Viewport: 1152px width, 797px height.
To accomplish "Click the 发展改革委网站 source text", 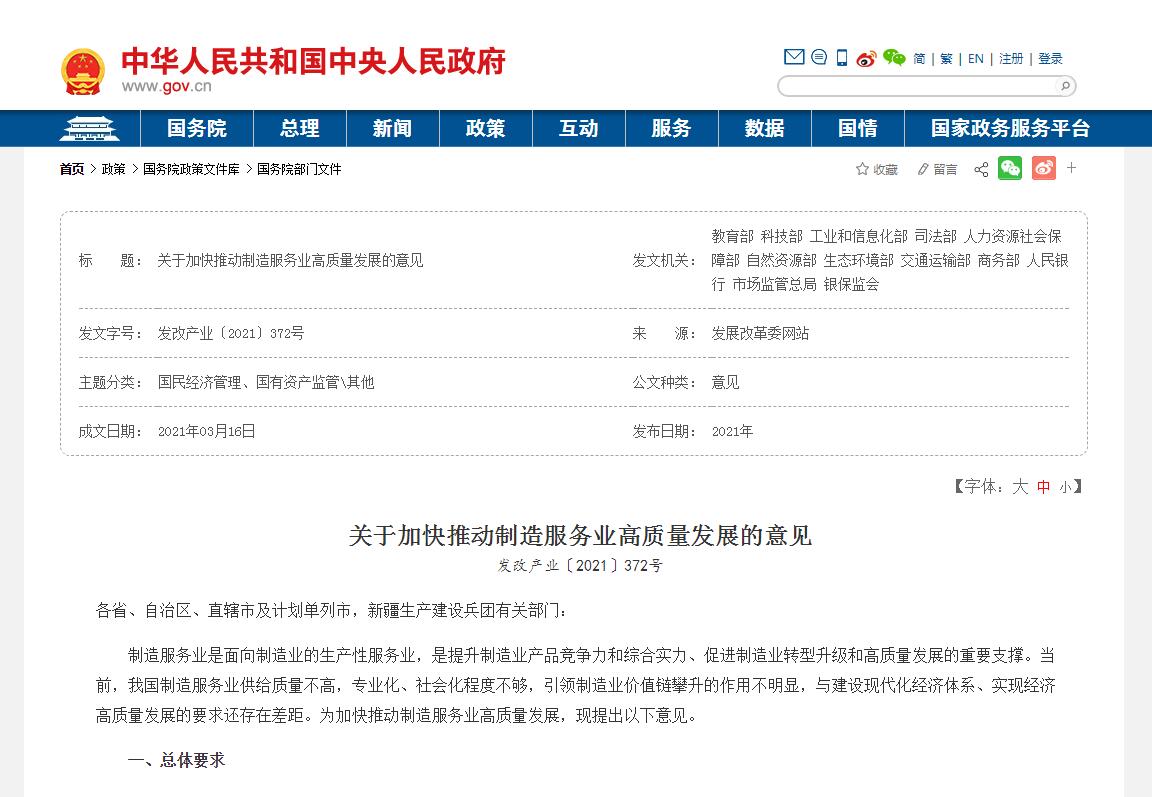I will (x=760, y=333).
